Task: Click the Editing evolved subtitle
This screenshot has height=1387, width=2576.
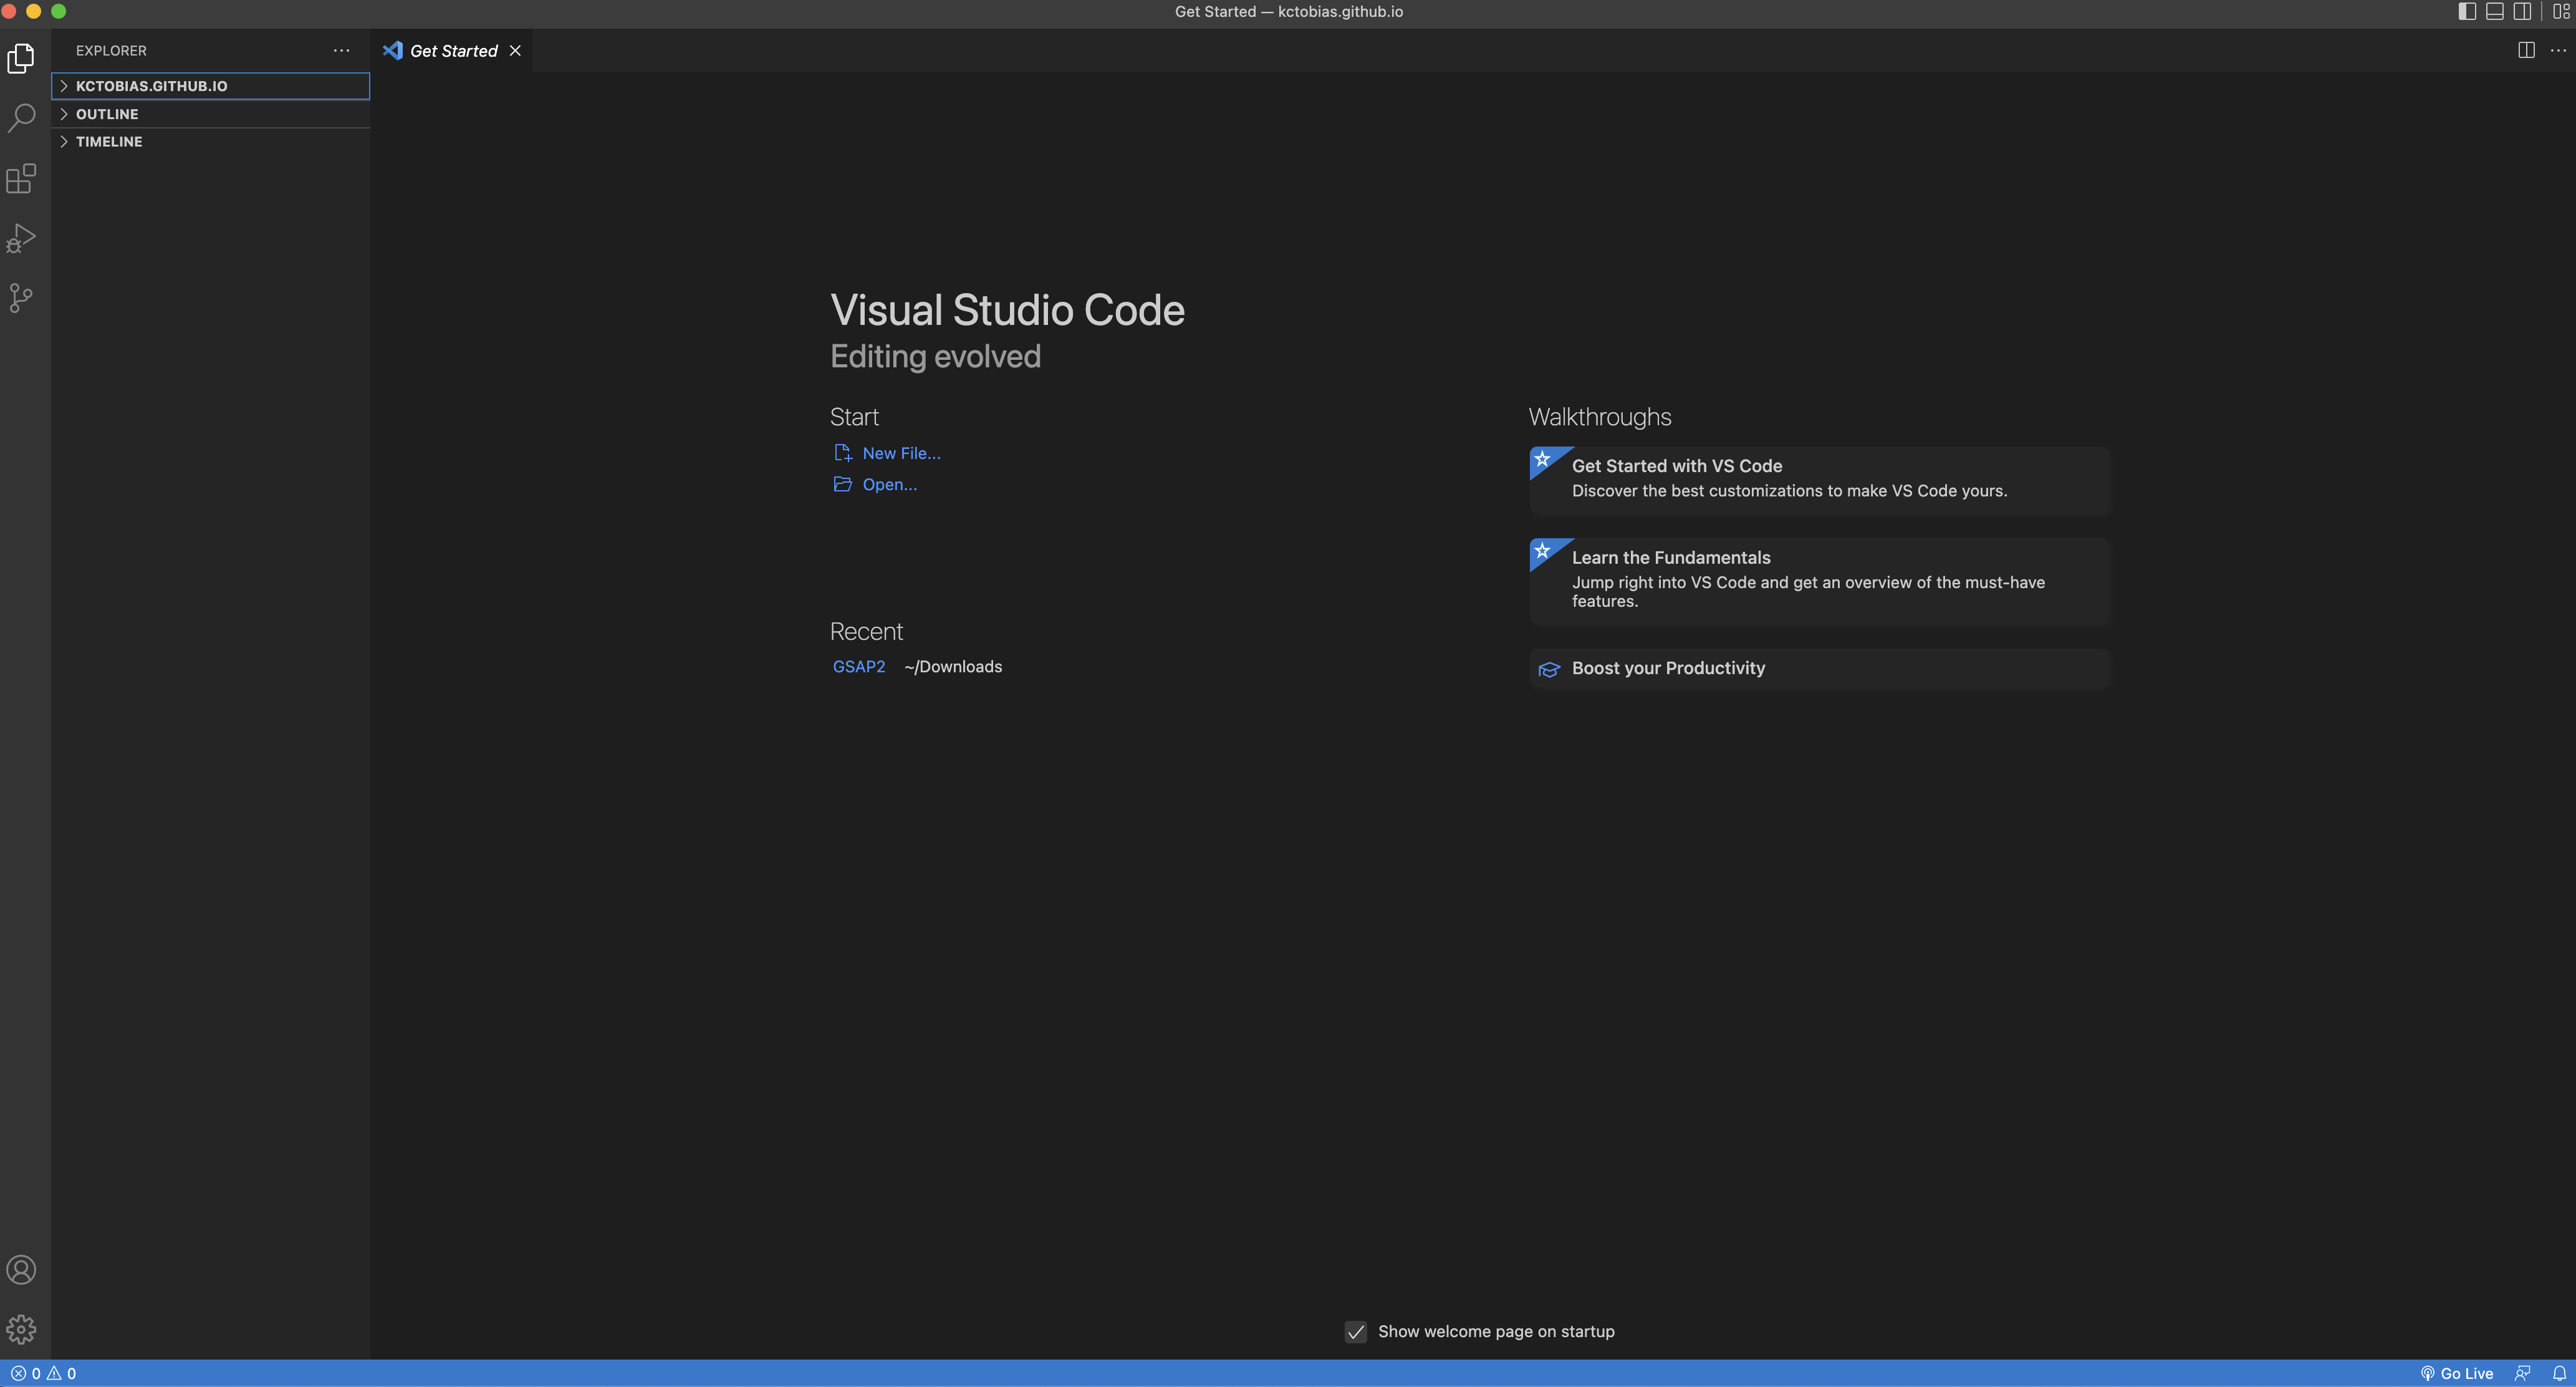Action: tap(935, 356)
